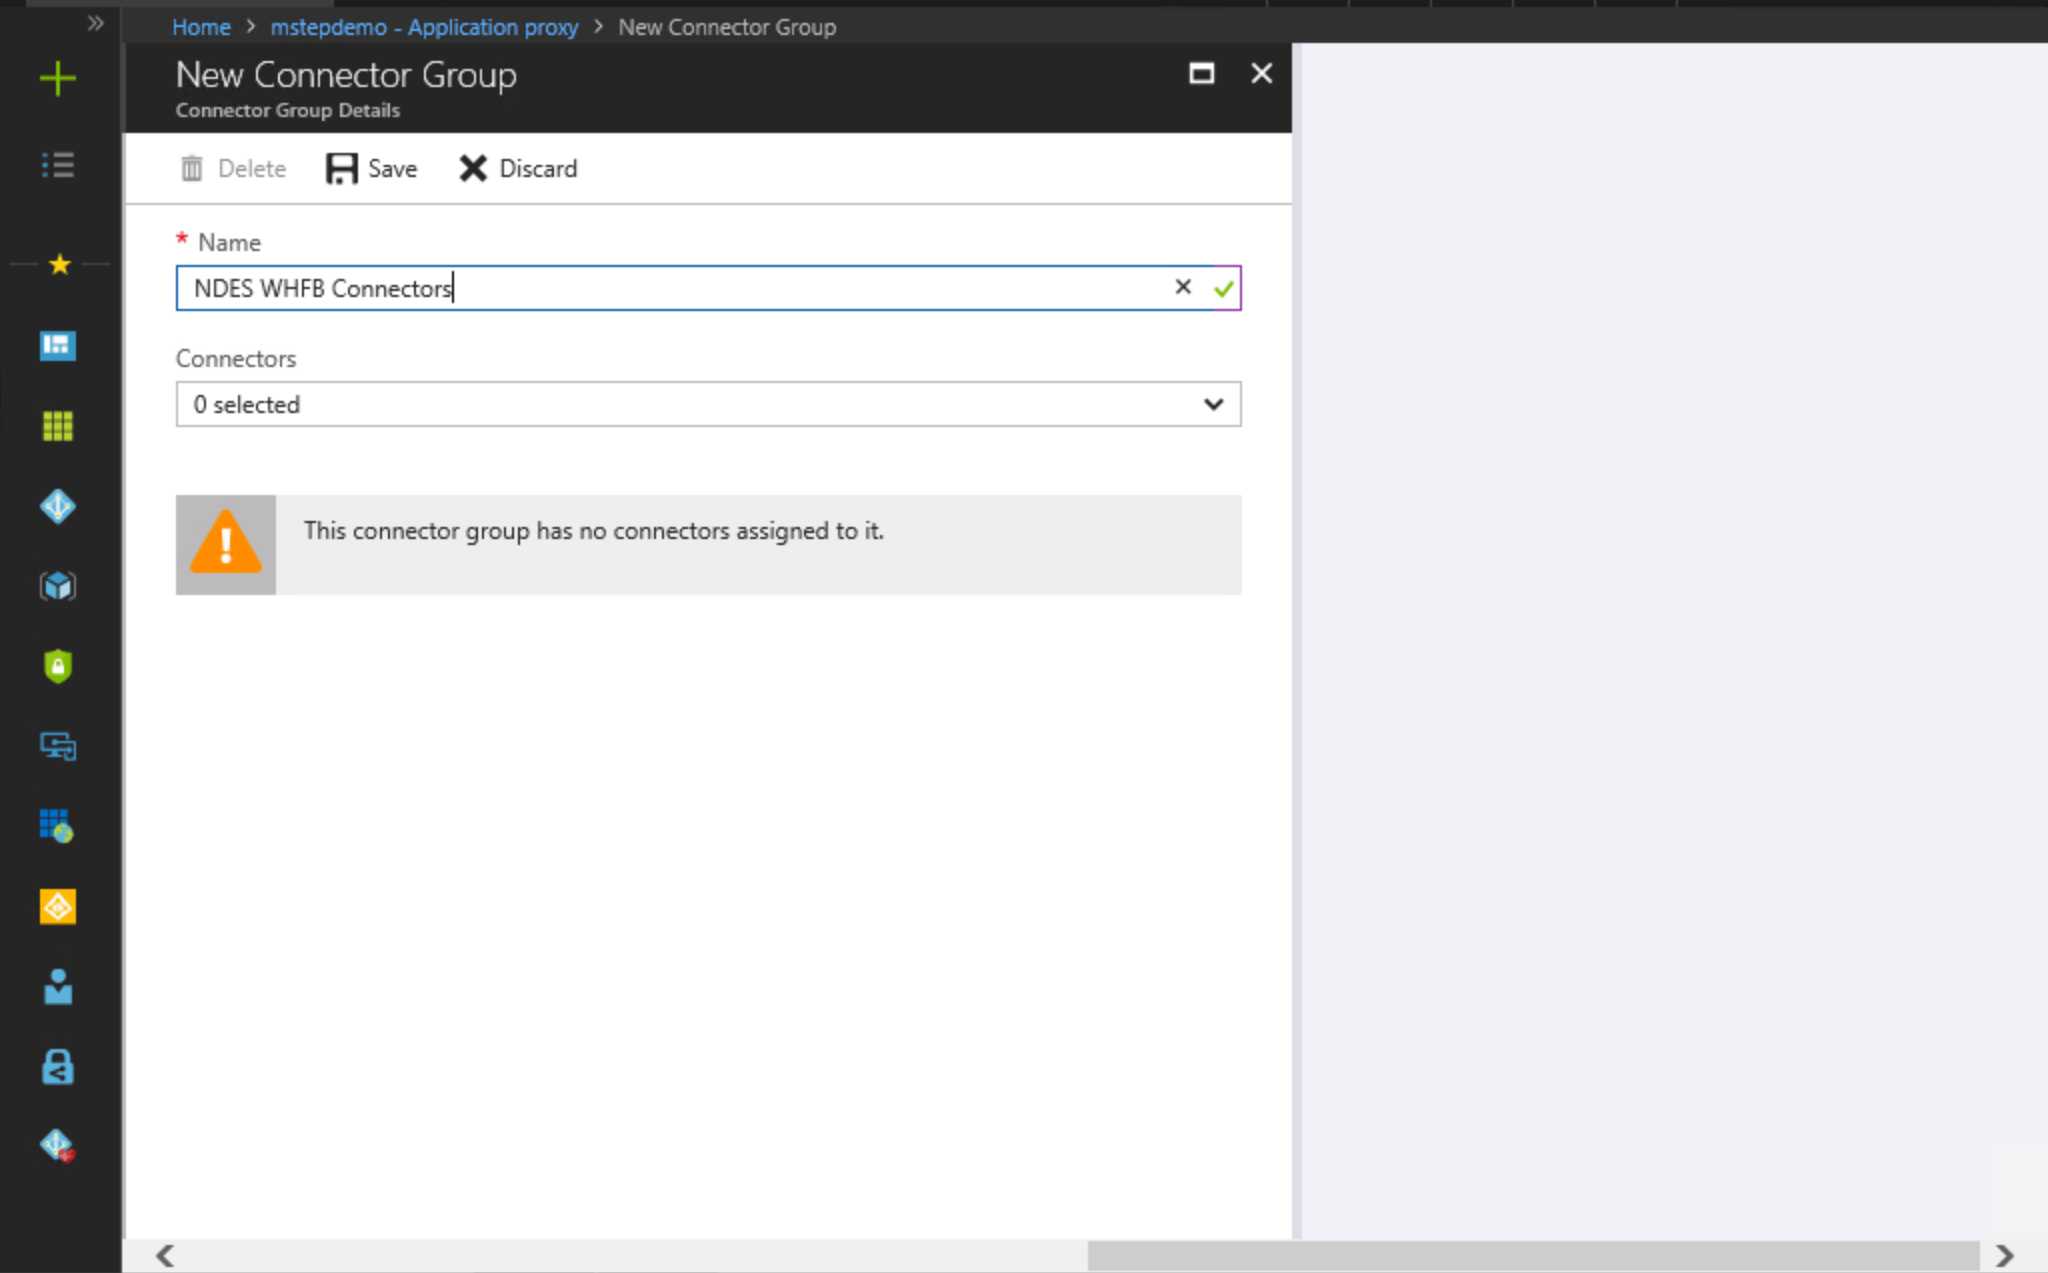The width and height of the screenshot is (2048, 1273).
Task: Discard the connector group changes
Action: 518,168
